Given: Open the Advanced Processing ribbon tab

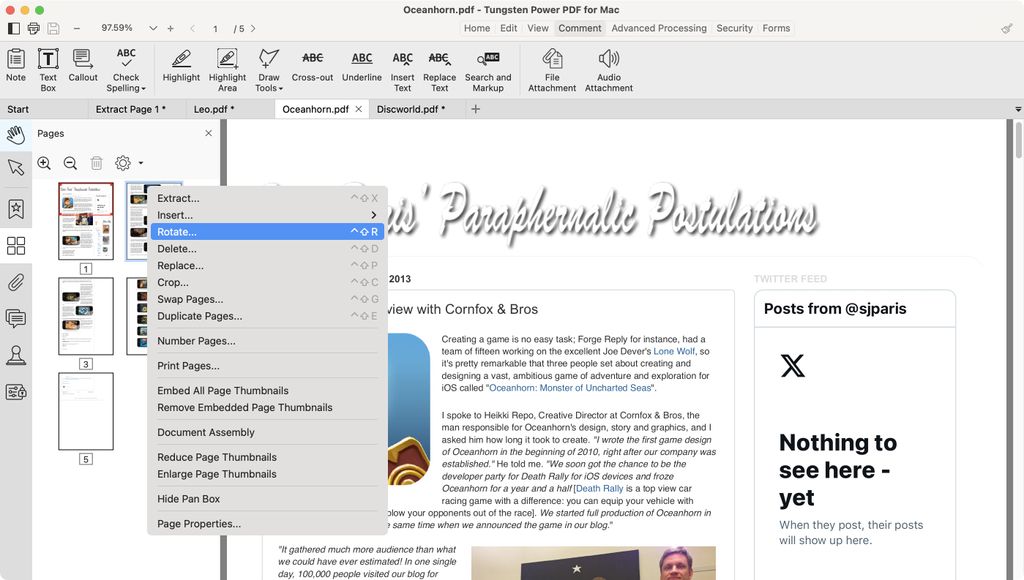Looking at the screenshot, I should tap(658, 28).
